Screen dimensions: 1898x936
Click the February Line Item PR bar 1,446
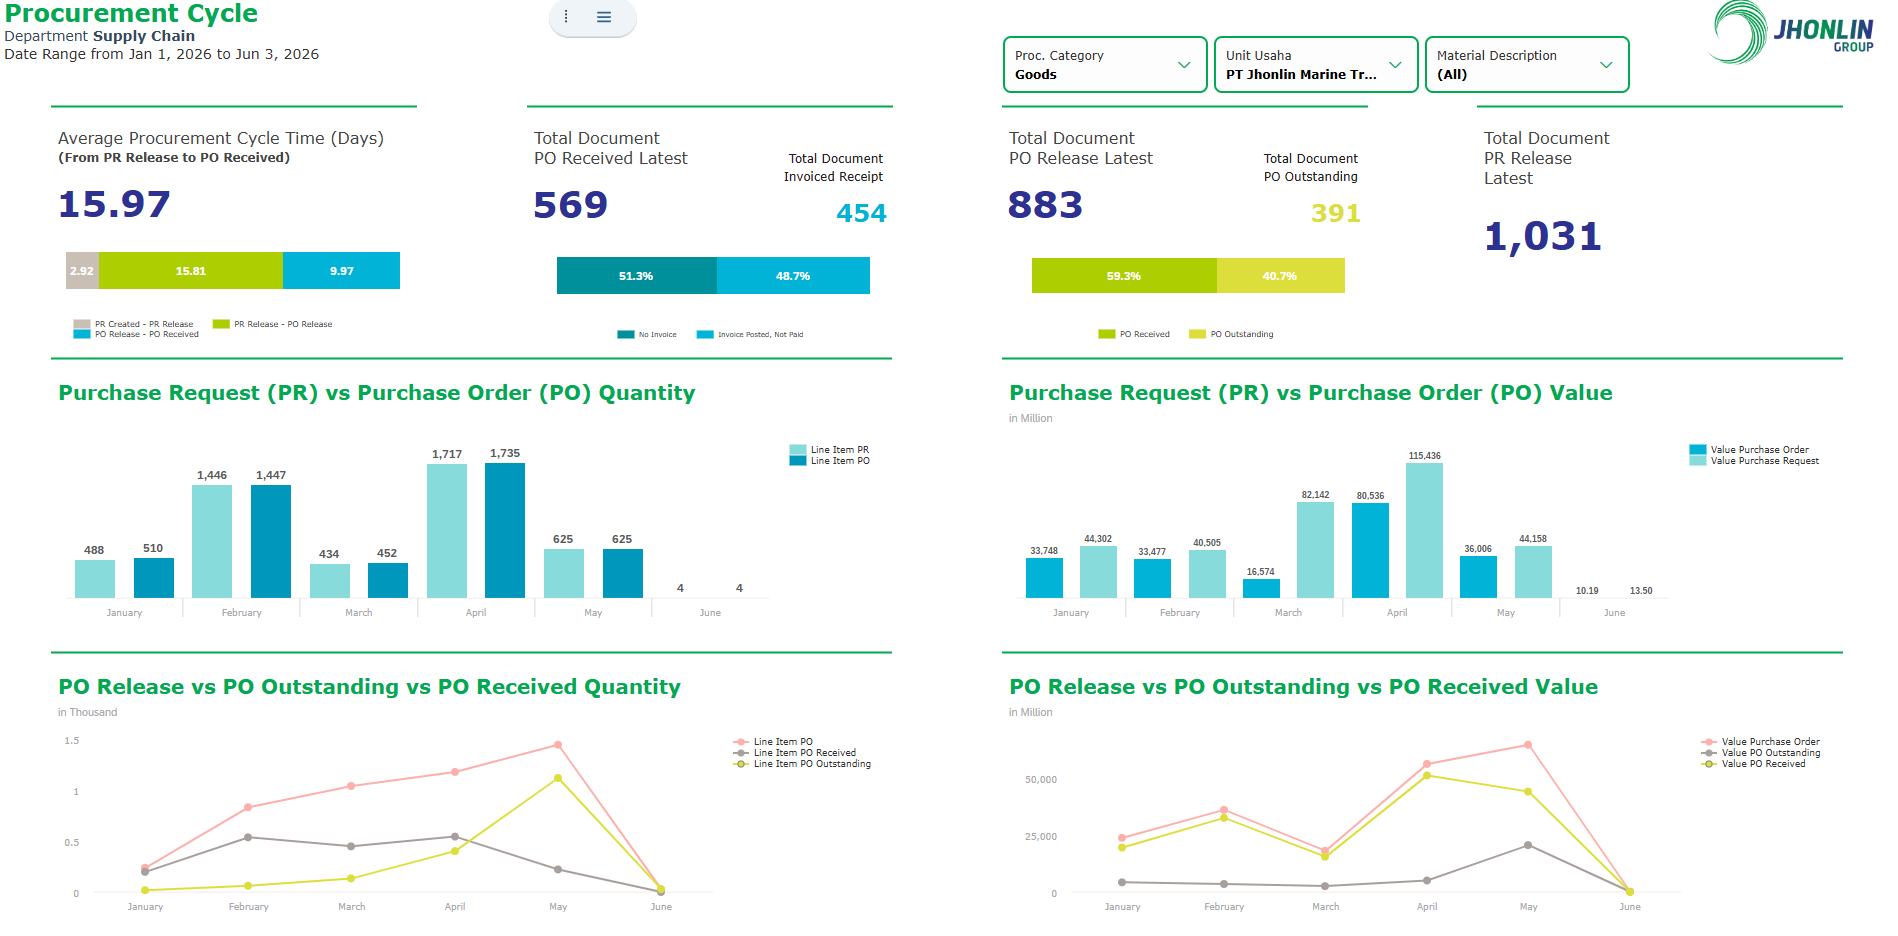[212, 541]
